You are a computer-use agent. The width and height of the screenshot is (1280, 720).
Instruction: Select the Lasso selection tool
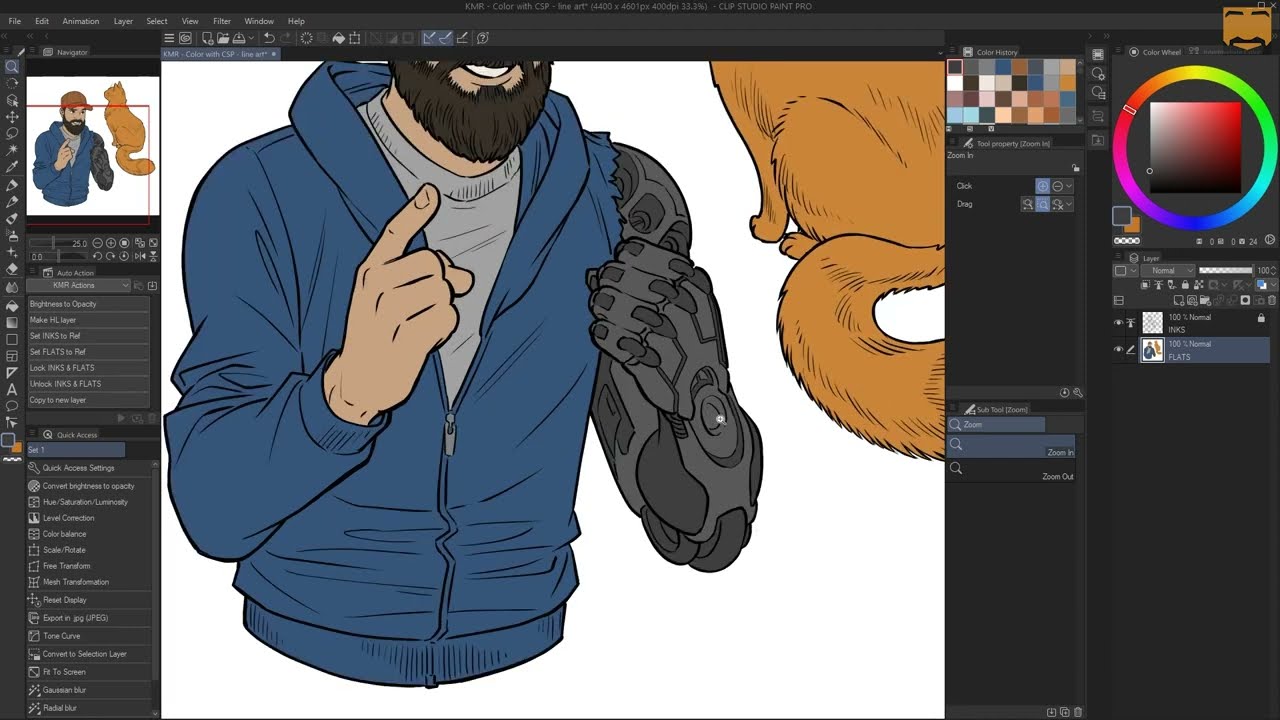(12, 133)
